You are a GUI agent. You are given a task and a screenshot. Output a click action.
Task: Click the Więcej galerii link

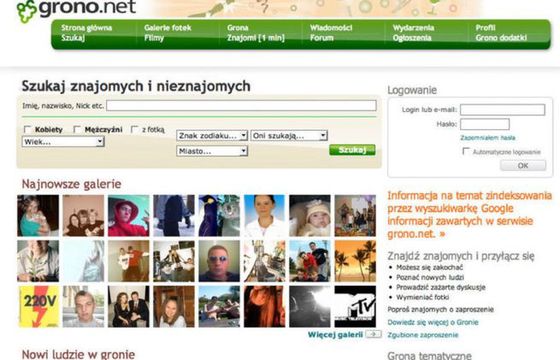point(335,335)
